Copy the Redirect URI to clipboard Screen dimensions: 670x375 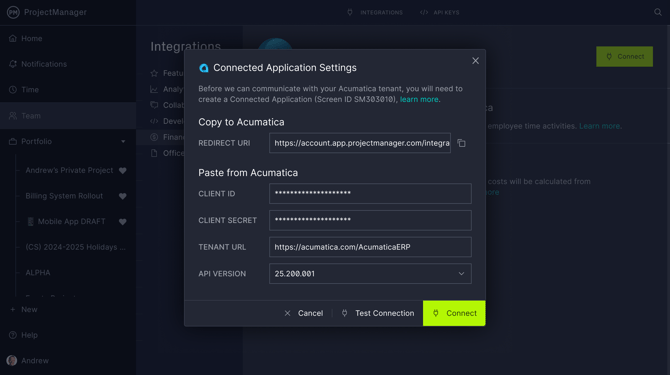coord(461,143)
